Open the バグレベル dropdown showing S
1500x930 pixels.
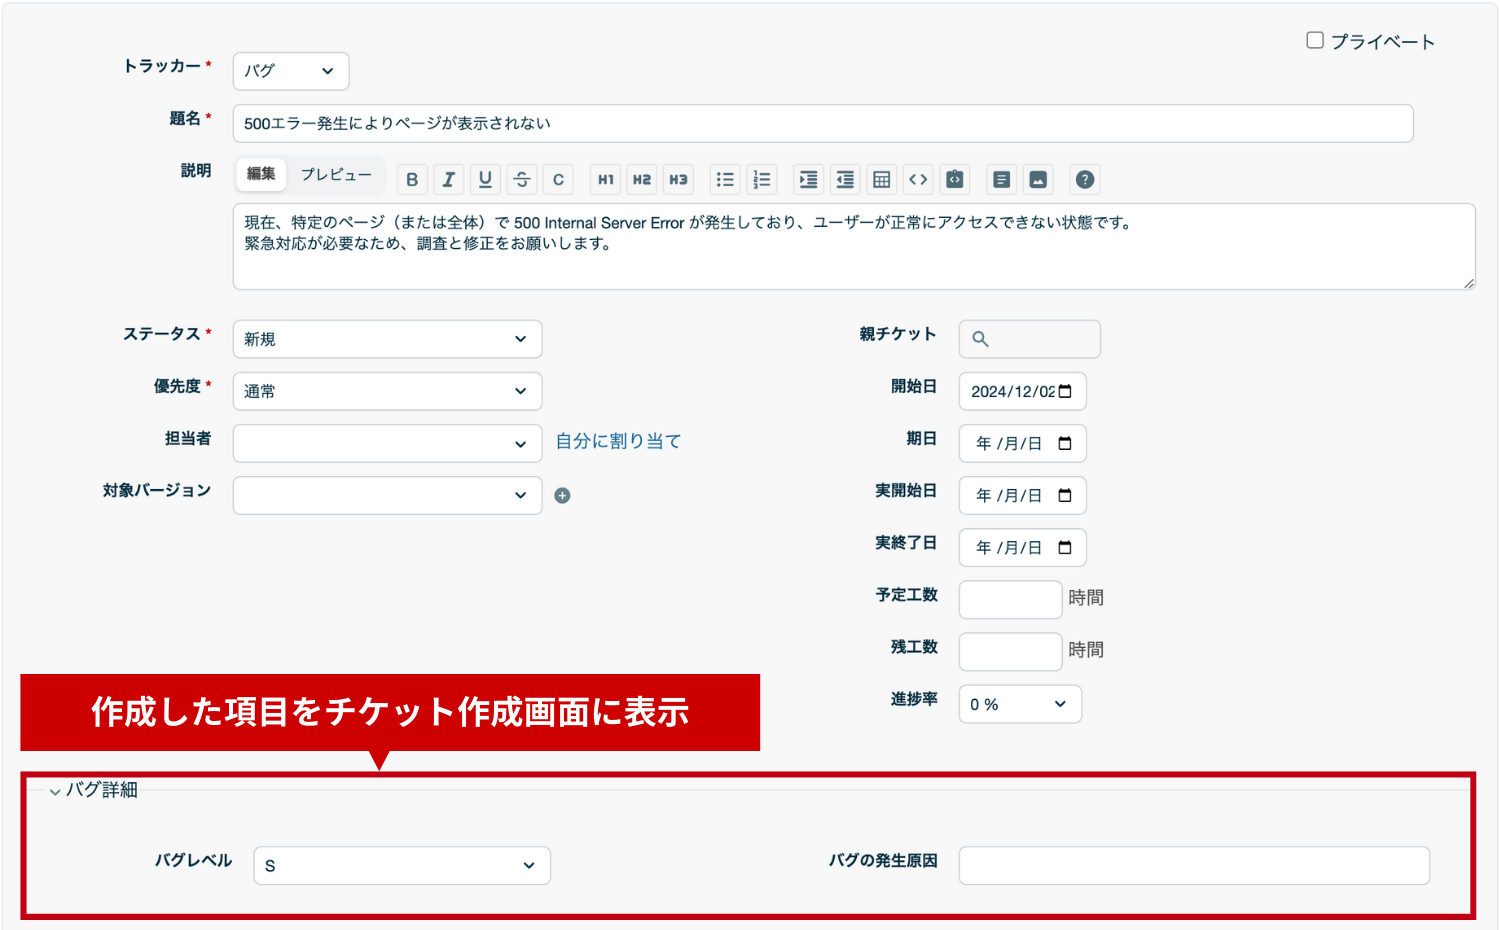(x=402, y=866)
